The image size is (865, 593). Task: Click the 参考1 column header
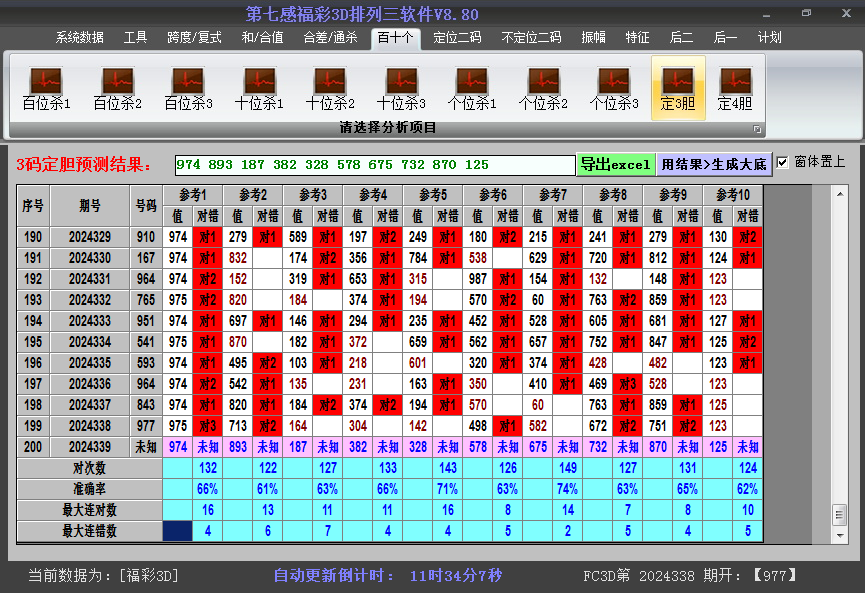[x=193, y=195]
